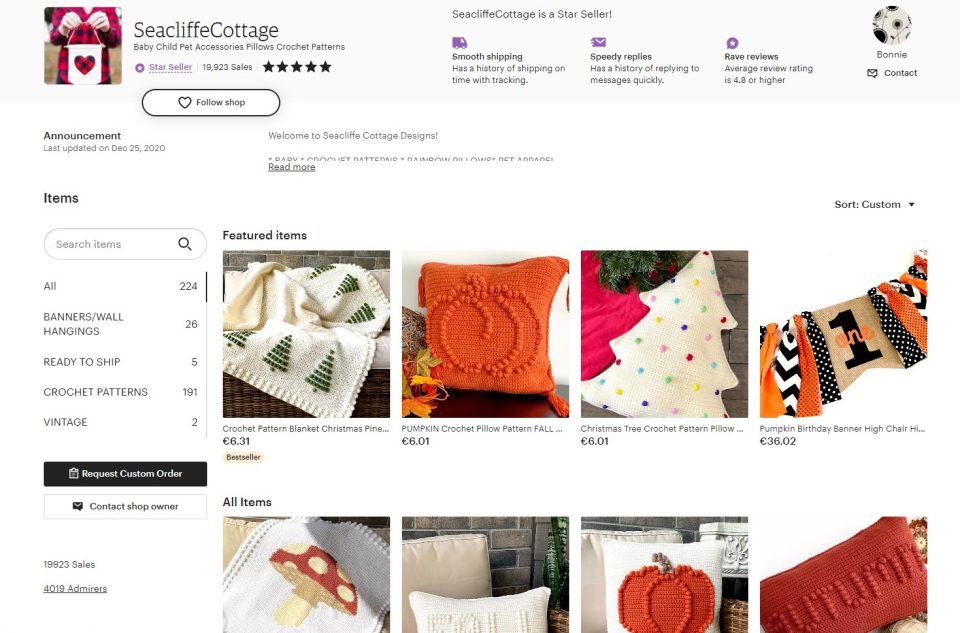Click the search magnifier icon in Search items
The height and width of the screenshot is (633, 960).
(x=185, y=243)
